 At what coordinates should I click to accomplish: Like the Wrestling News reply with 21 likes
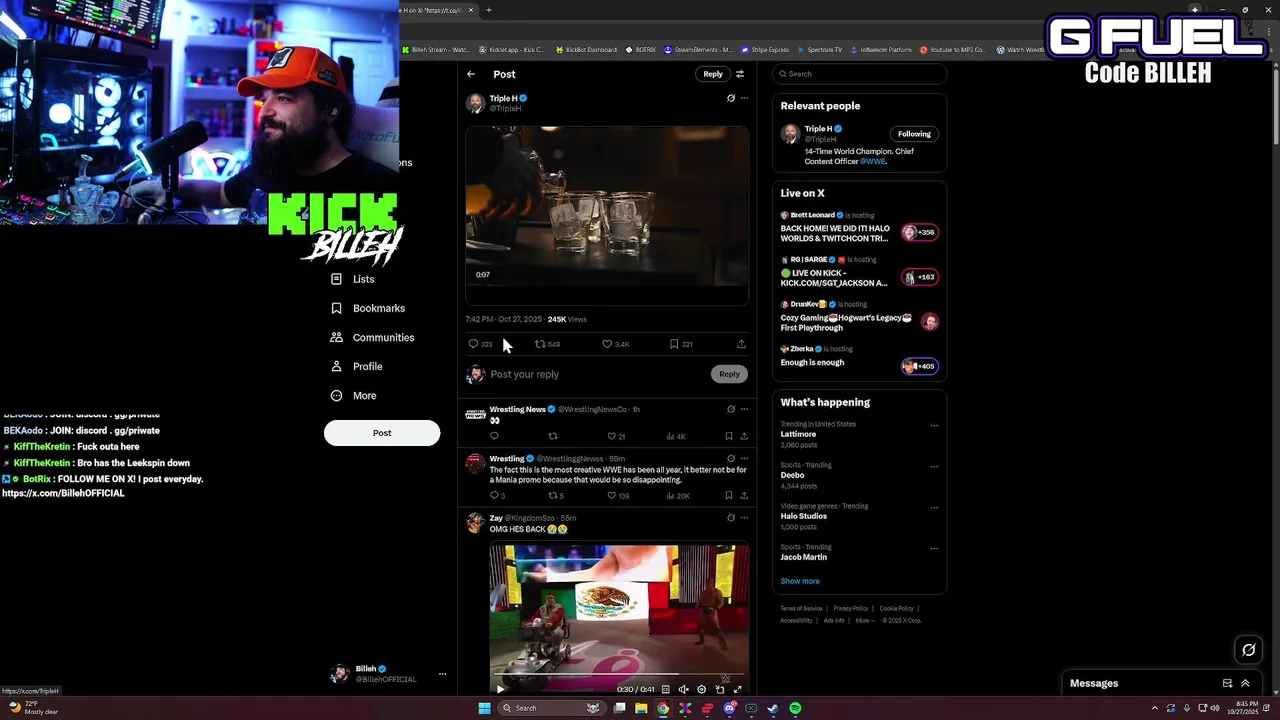click(616, 436)
